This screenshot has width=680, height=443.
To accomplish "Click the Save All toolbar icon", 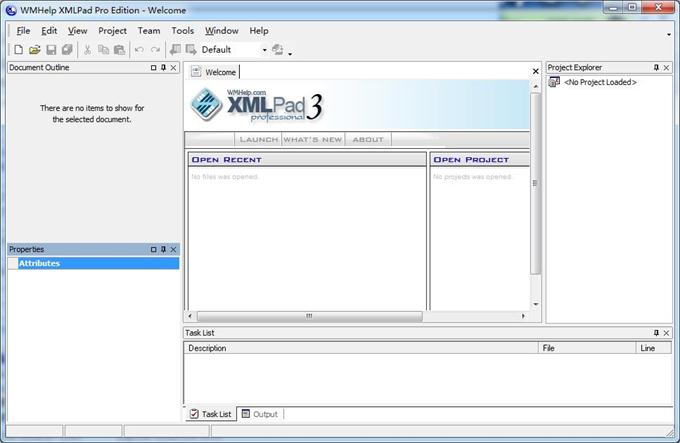I will 67,50.
